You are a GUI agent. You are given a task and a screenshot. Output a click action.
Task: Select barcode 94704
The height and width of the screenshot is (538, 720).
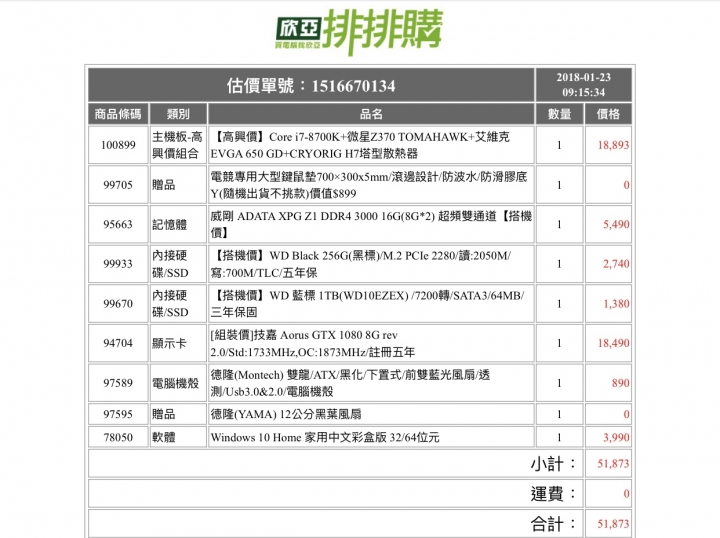(x=118, y=343)
